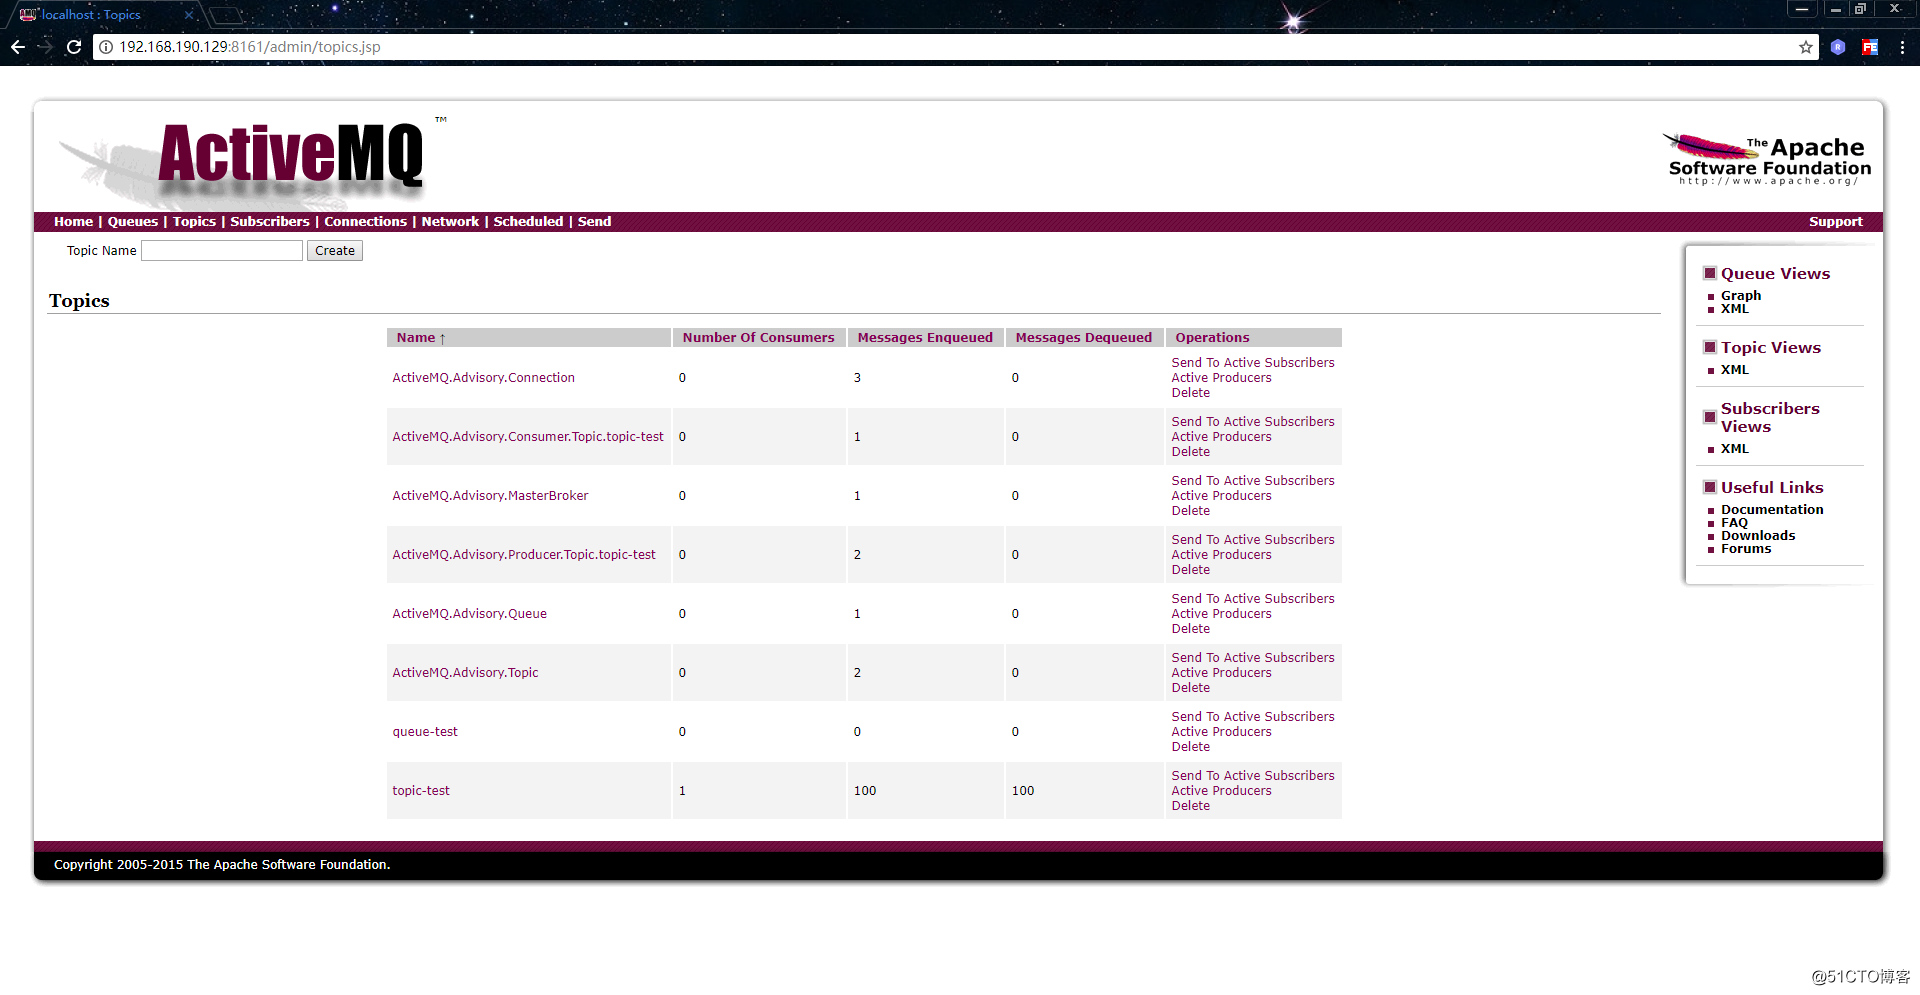1920x995 pixels.
Task: Send To Active Subscribers for ActiveMQ.Advisory.Producer.Topic.topic-test
Action: tap(1253, 540)
